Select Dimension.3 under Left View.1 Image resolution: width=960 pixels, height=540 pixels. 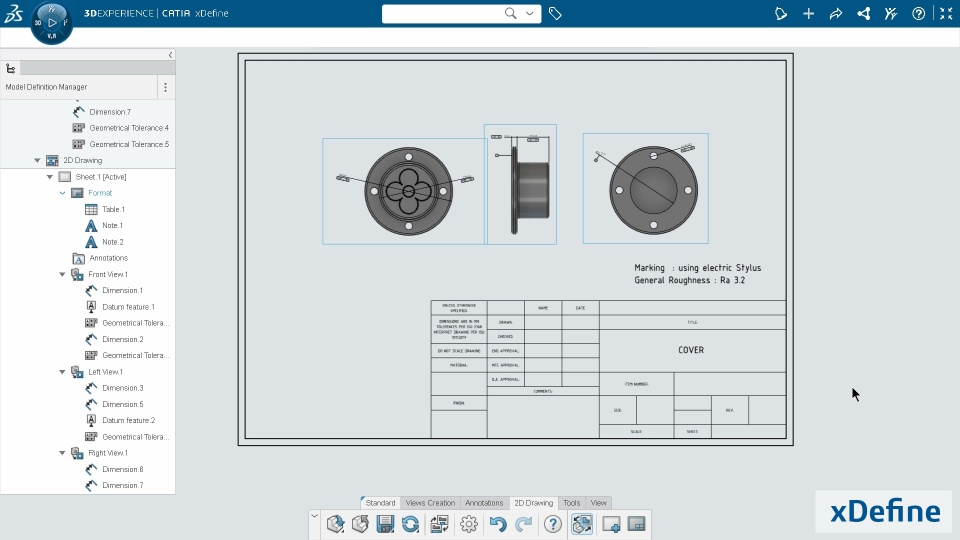tap(122, 388)
